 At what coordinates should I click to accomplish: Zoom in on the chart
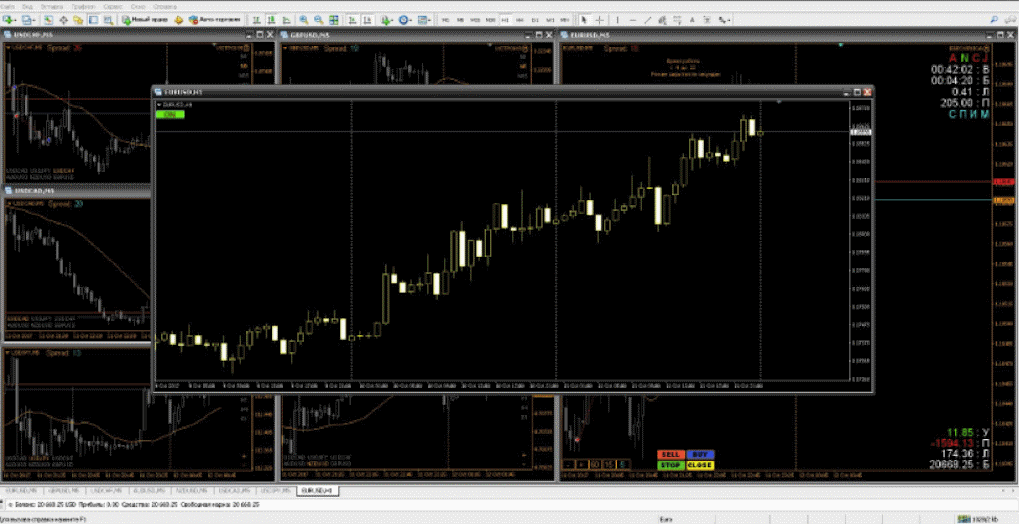coord(304,20)
